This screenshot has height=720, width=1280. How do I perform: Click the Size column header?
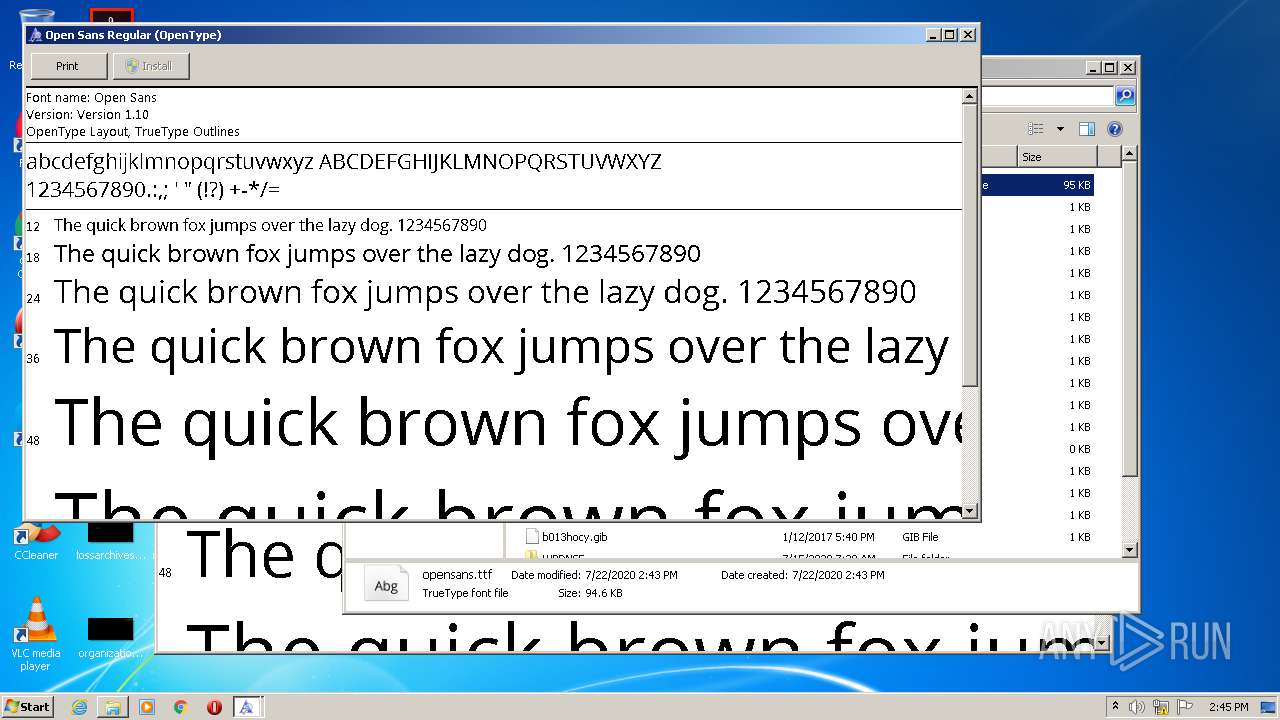pos(1057,157)
